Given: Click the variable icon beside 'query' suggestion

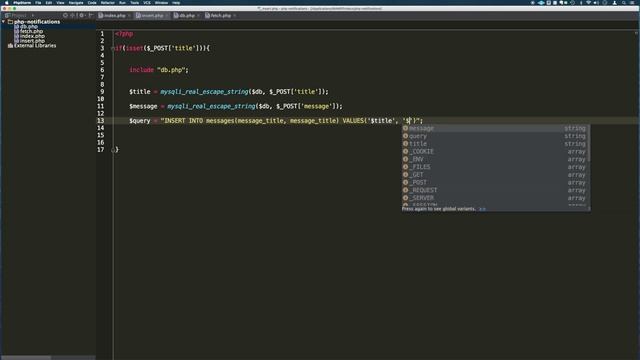Looking at the screenshot, I should point(405,136).
